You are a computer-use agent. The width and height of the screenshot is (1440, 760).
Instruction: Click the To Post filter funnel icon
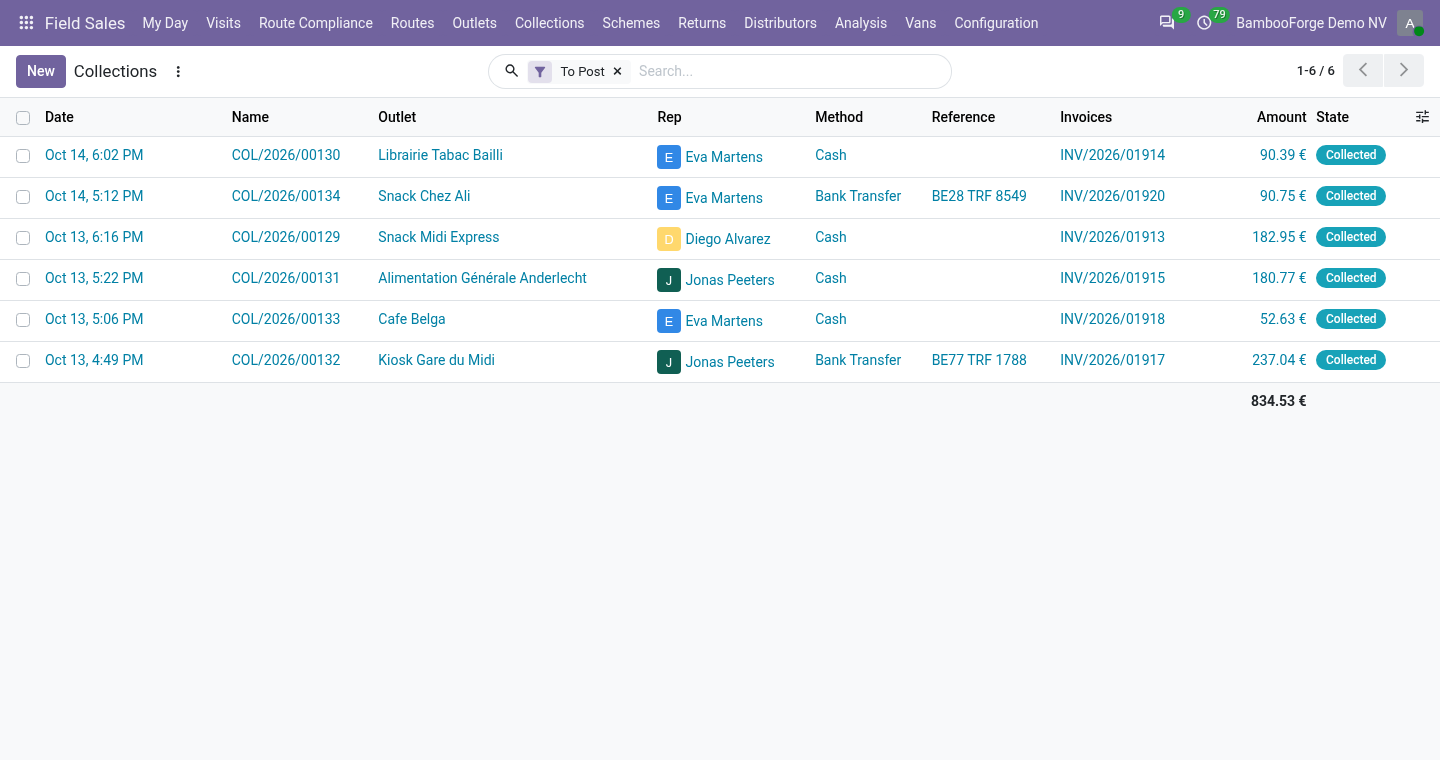pos(540,72)
